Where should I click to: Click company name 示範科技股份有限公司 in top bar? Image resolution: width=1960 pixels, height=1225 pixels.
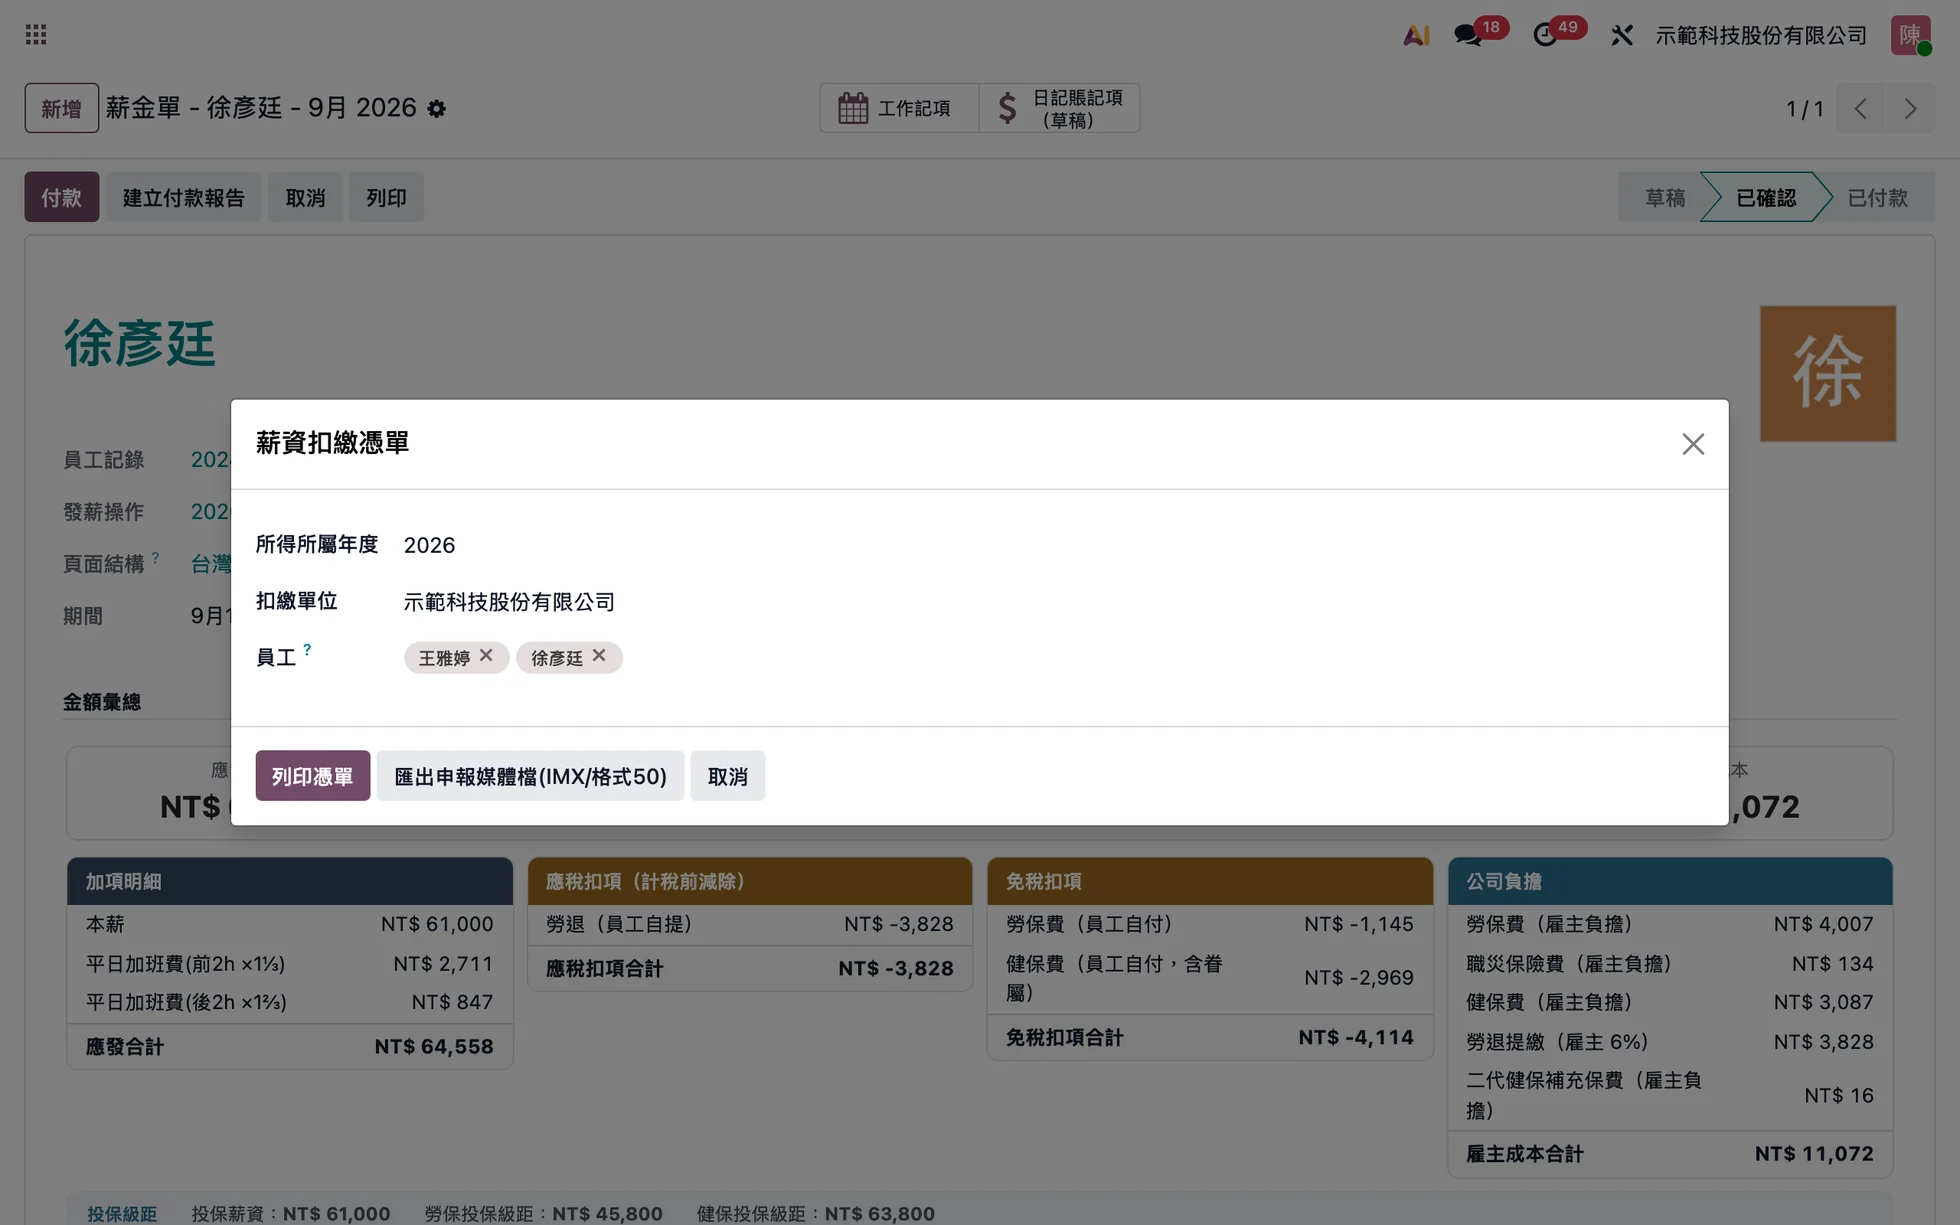1761,35
